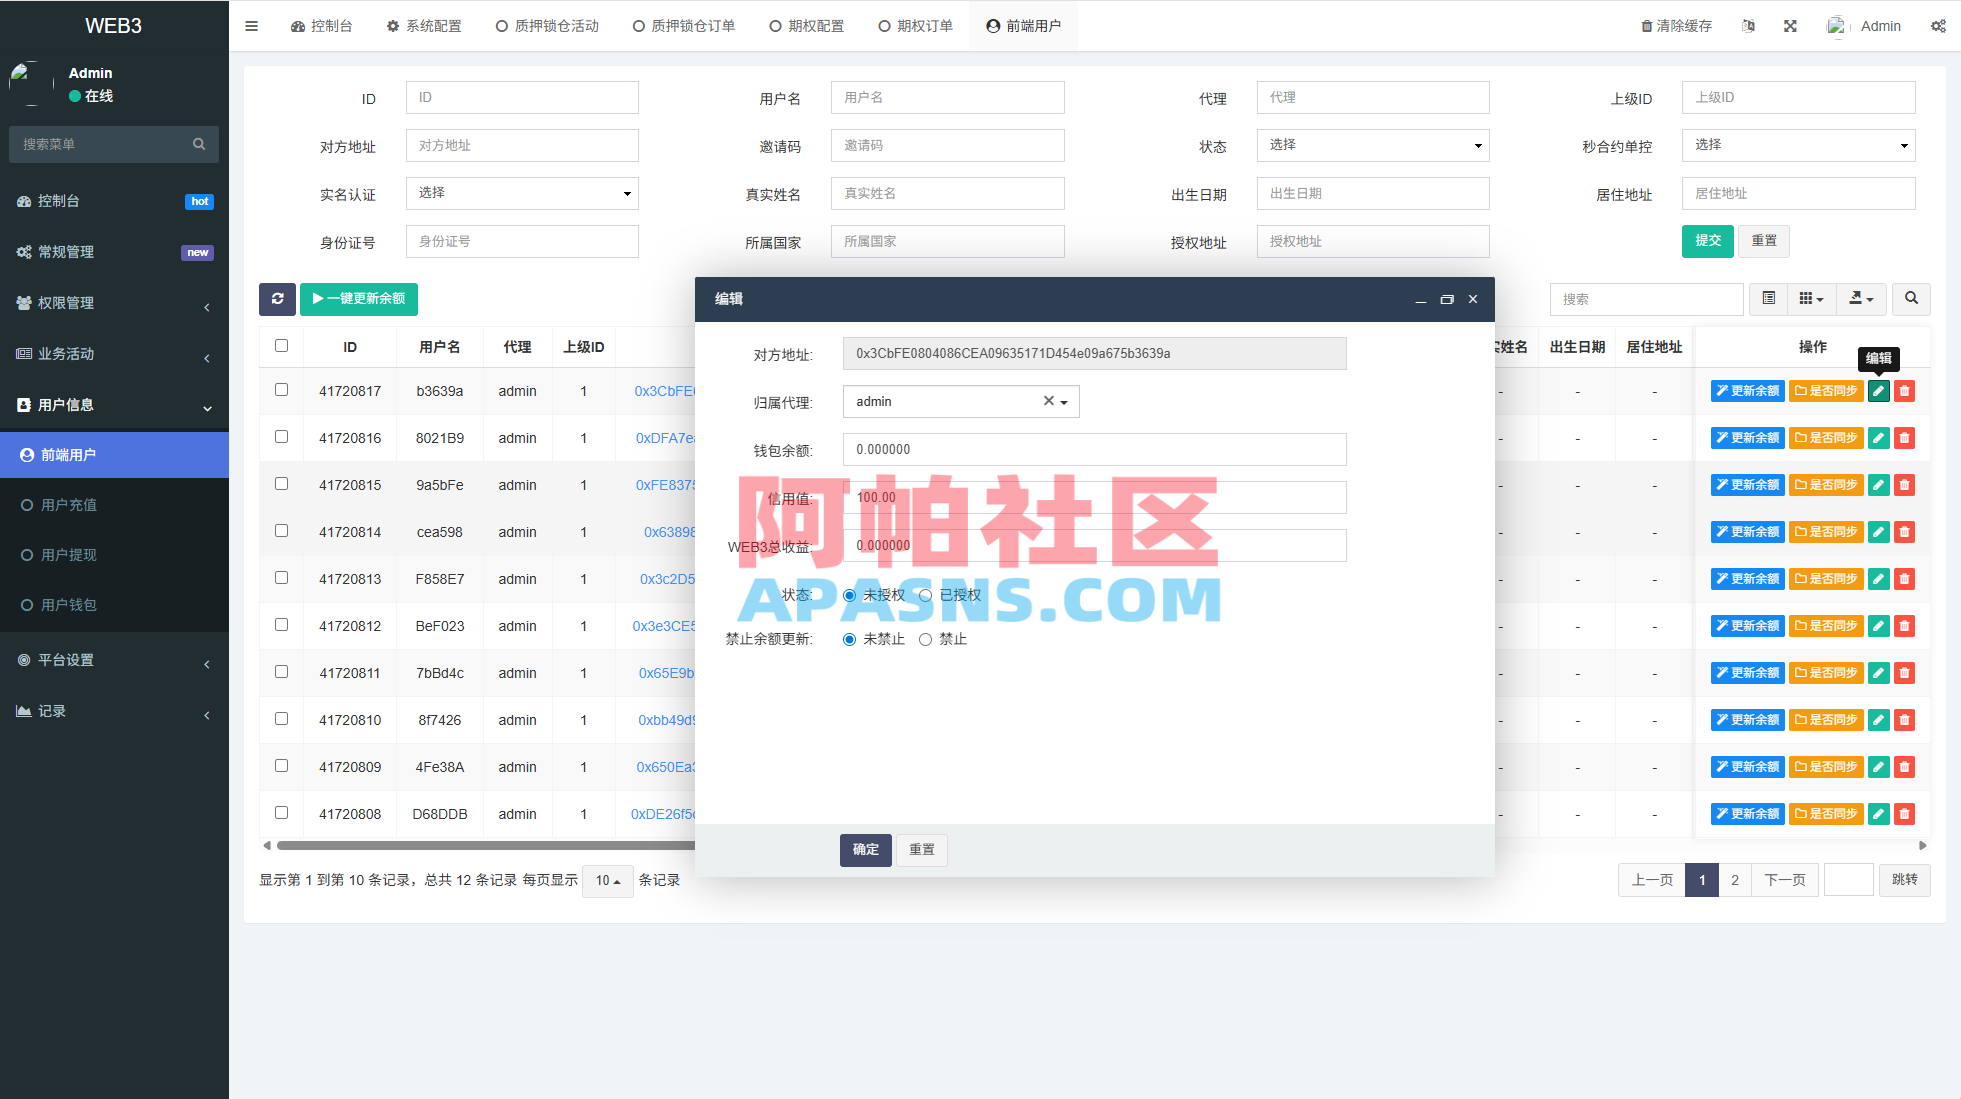Check the row checkbox for 41720810

coord(281,719)
